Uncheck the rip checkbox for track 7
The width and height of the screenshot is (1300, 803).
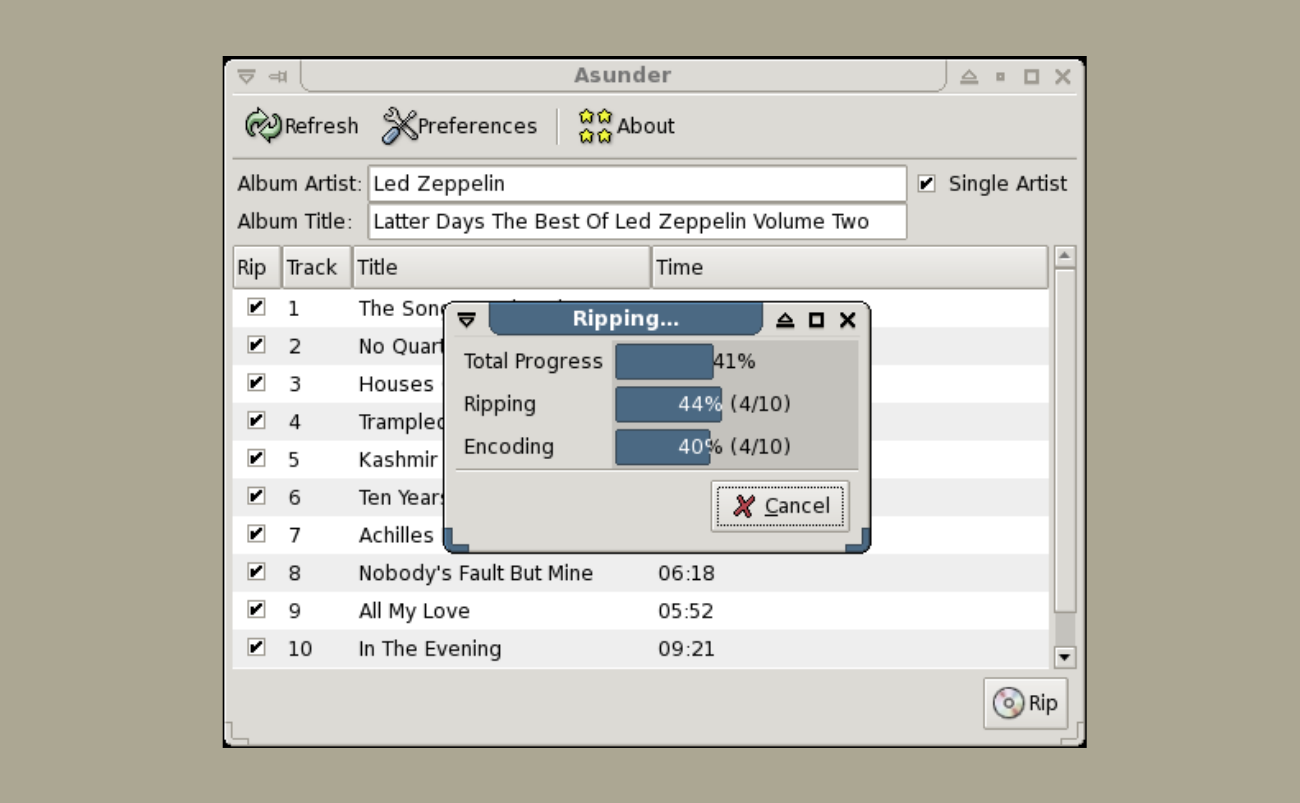(x=256, y=535)
